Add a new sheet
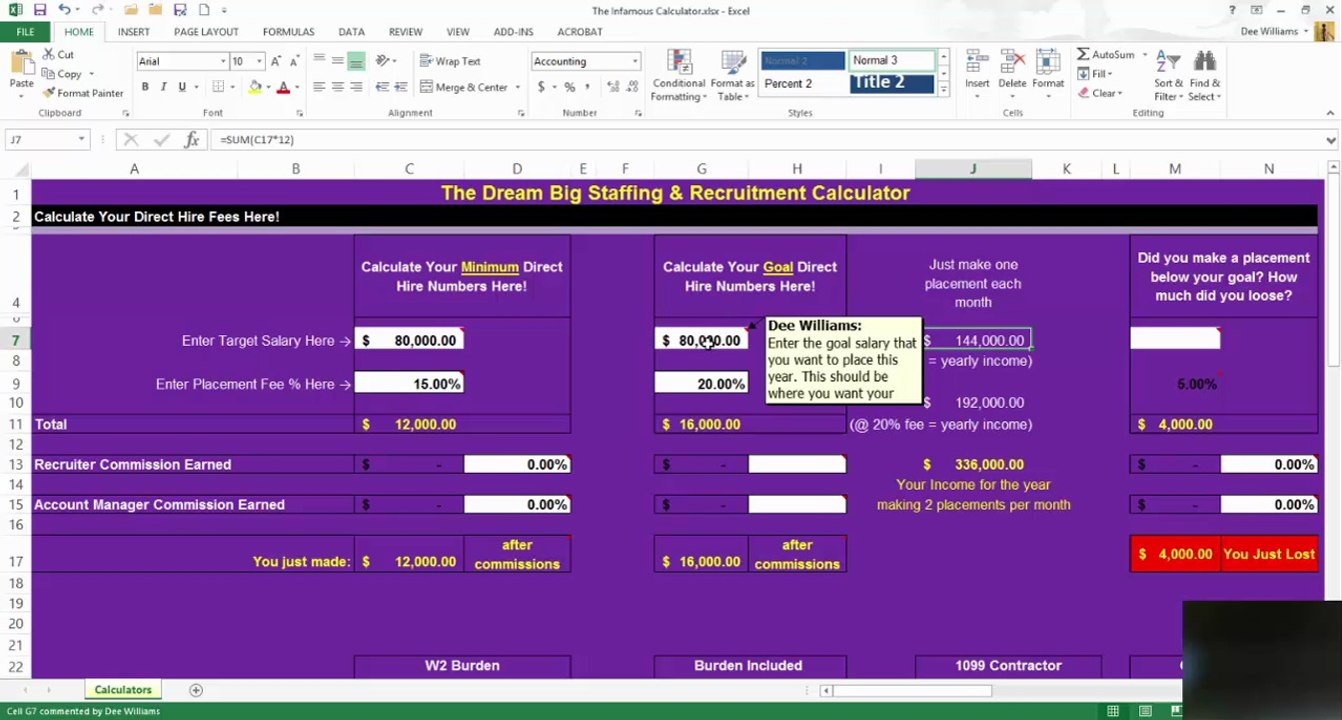 [x=196, y=690]
